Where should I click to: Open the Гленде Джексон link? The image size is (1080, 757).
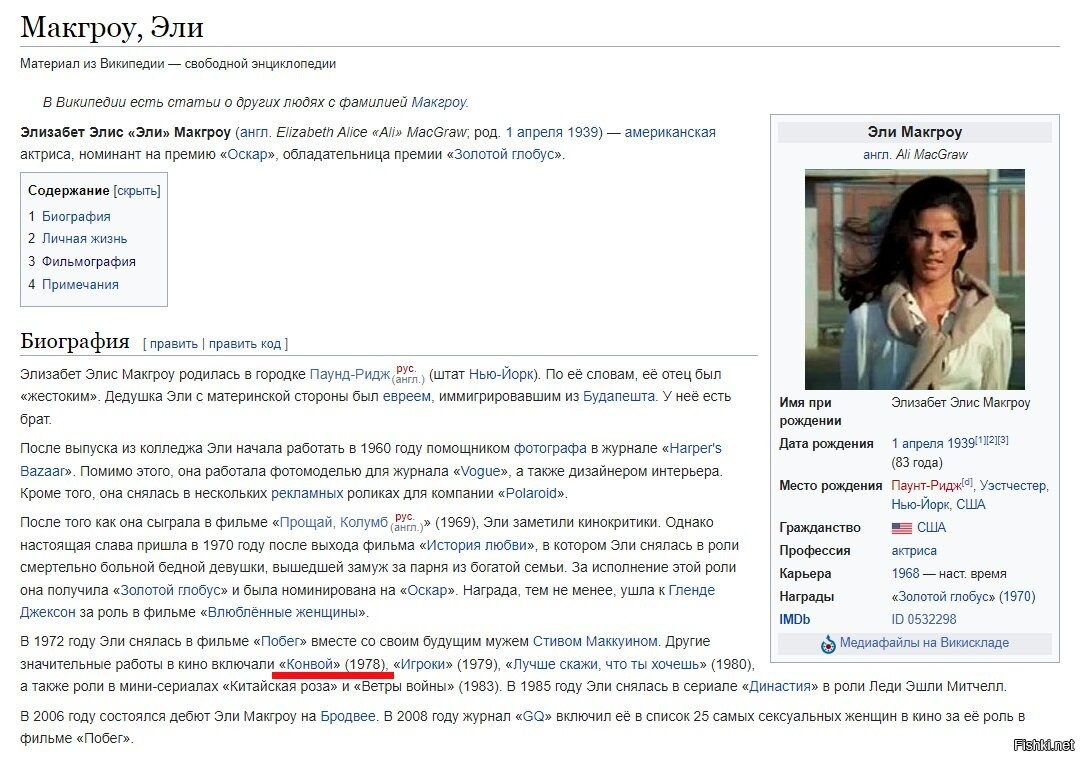692,591
